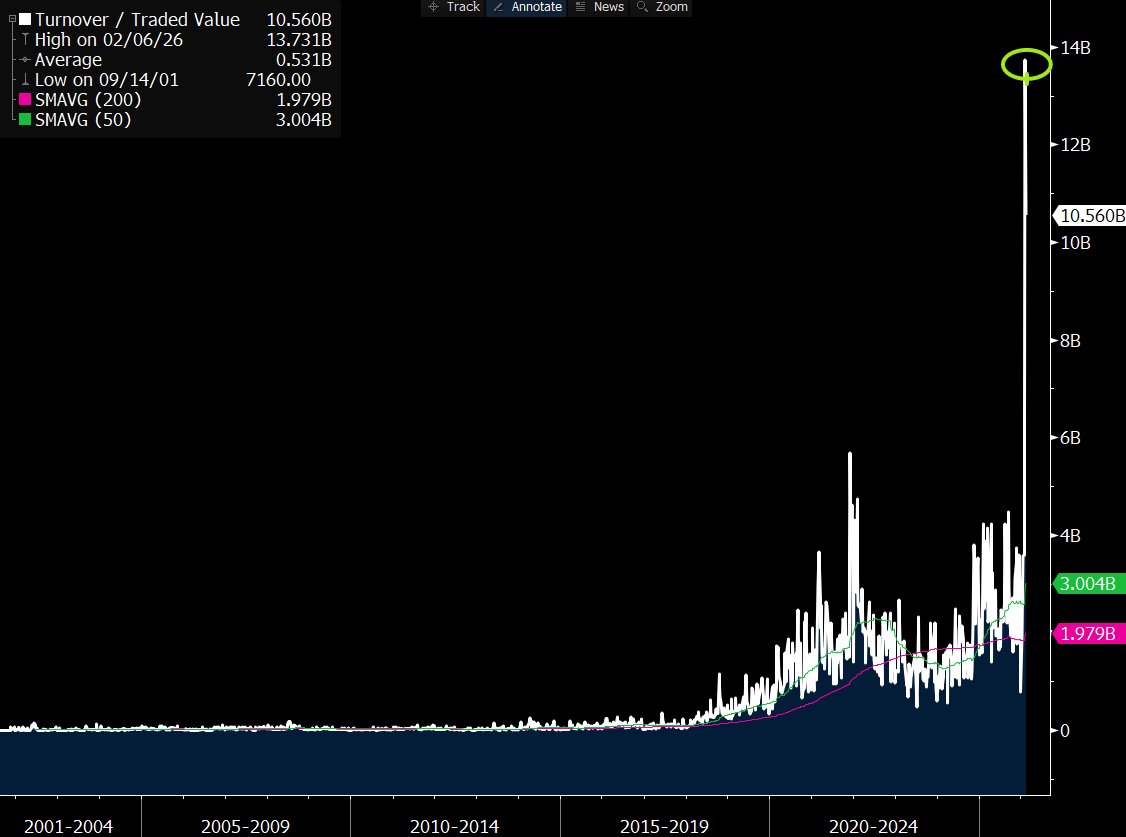
Task: Click the 10B y-axis label
Action: [x=1075, y=243]
